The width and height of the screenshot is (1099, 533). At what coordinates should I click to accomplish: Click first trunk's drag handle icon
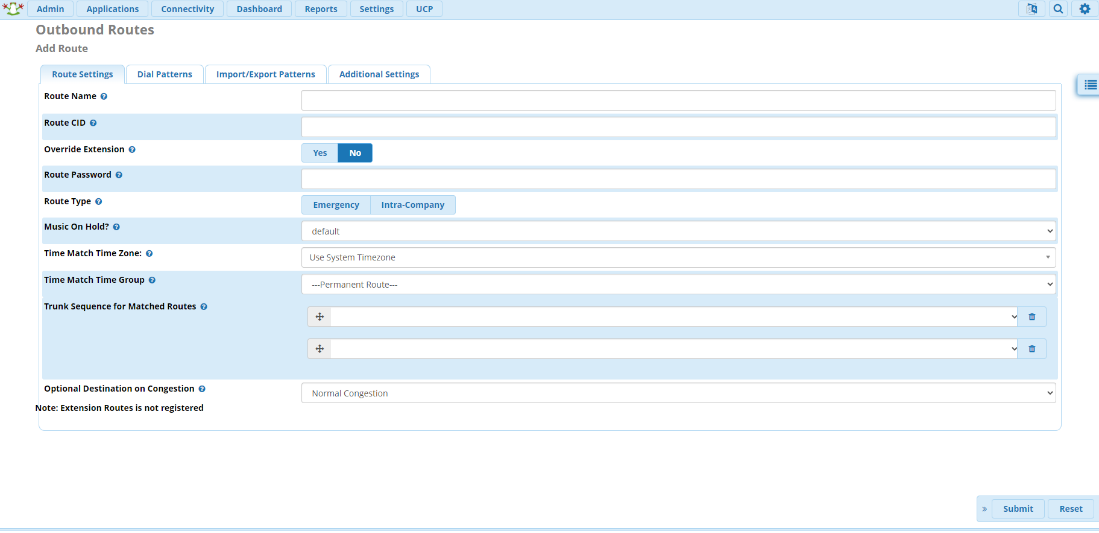[319, 317]
